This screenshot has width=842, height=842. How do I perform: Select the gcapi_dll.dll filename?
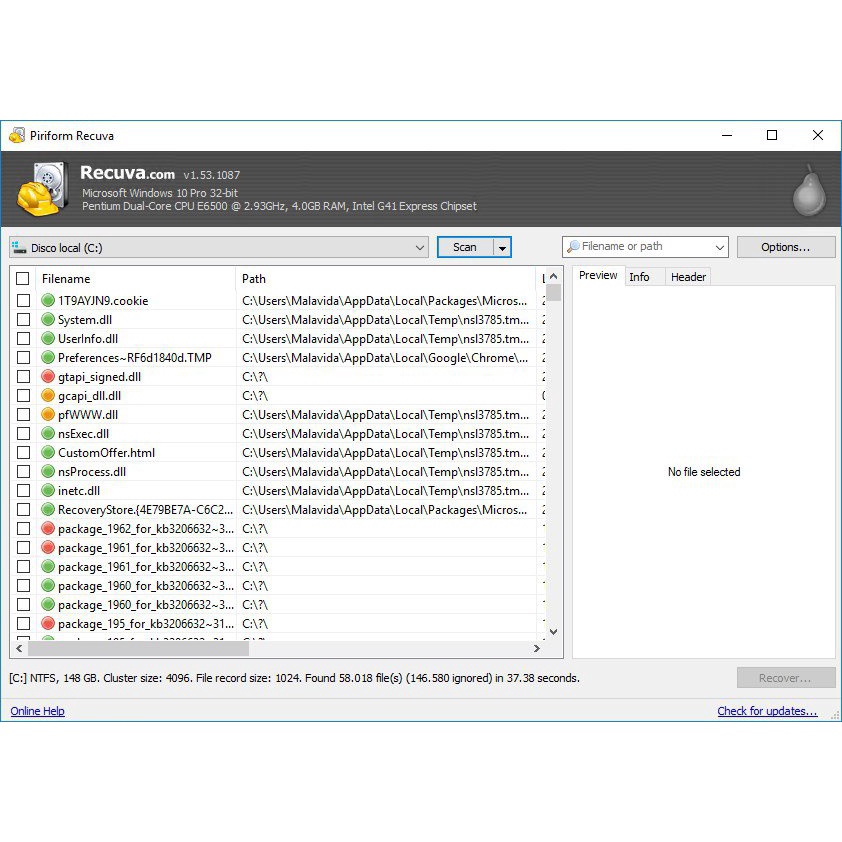(x=89, y=396)
